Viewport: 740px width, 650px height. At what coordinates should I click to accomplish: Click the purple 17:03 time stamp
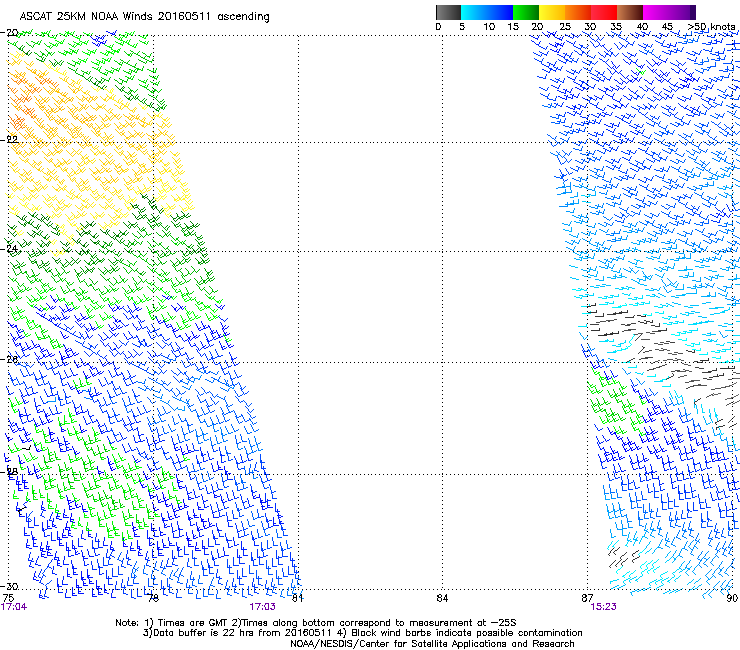point(262,607)
